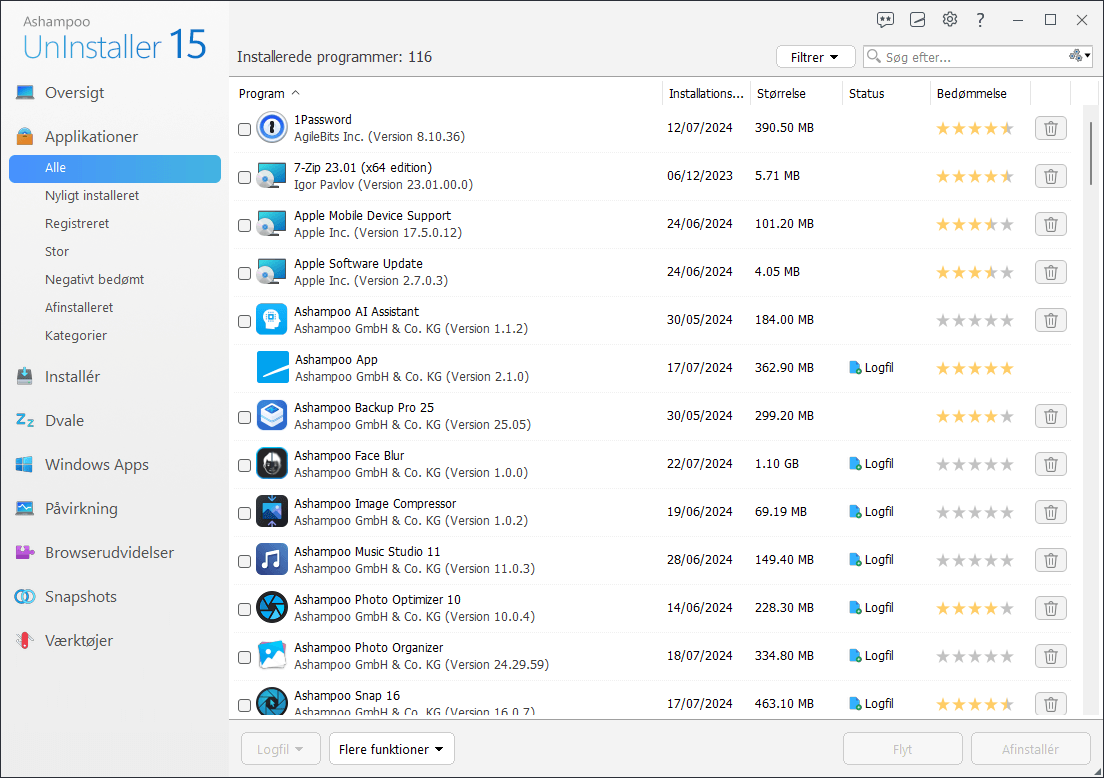Viewport: 1104px width, 778px height.
Task: Click trash icon for 1Password
Action: tap(1050, 128)
